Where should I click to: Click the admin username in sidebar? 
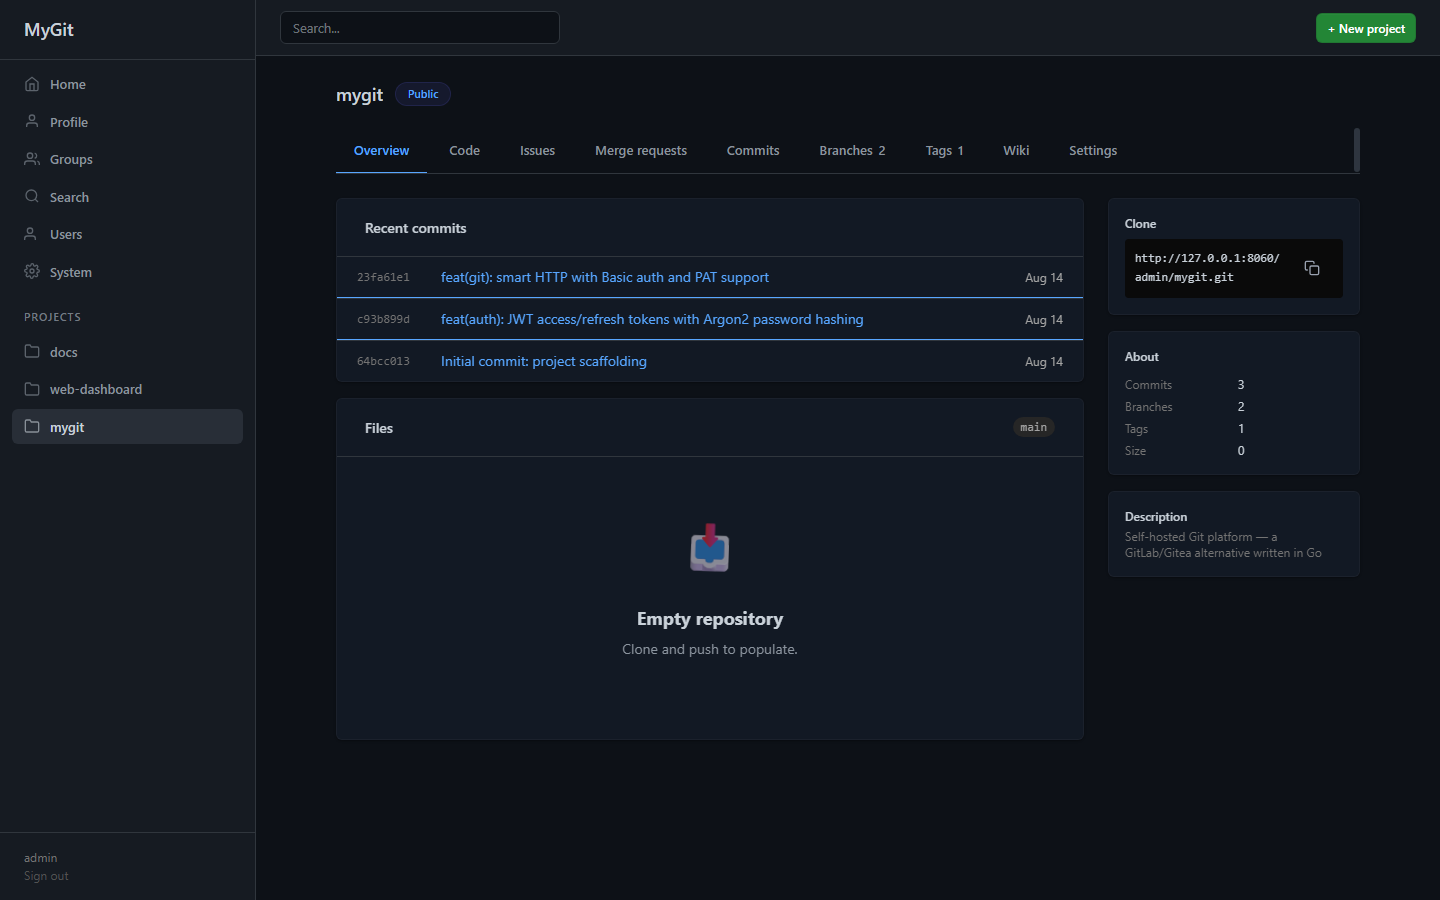click(x=41, y=858)
